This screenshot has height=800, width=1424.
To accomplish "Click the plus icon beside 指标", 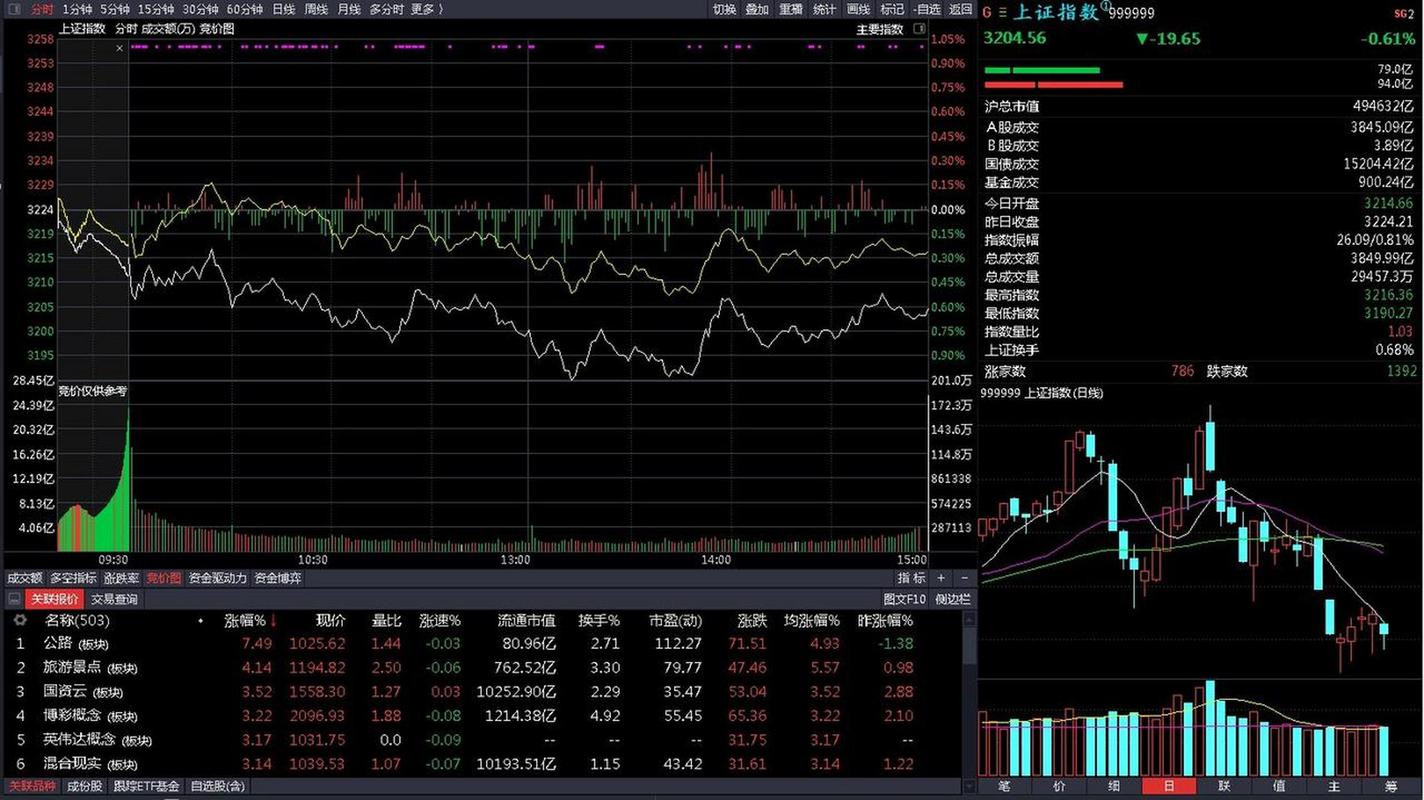I will click(940, 578).
